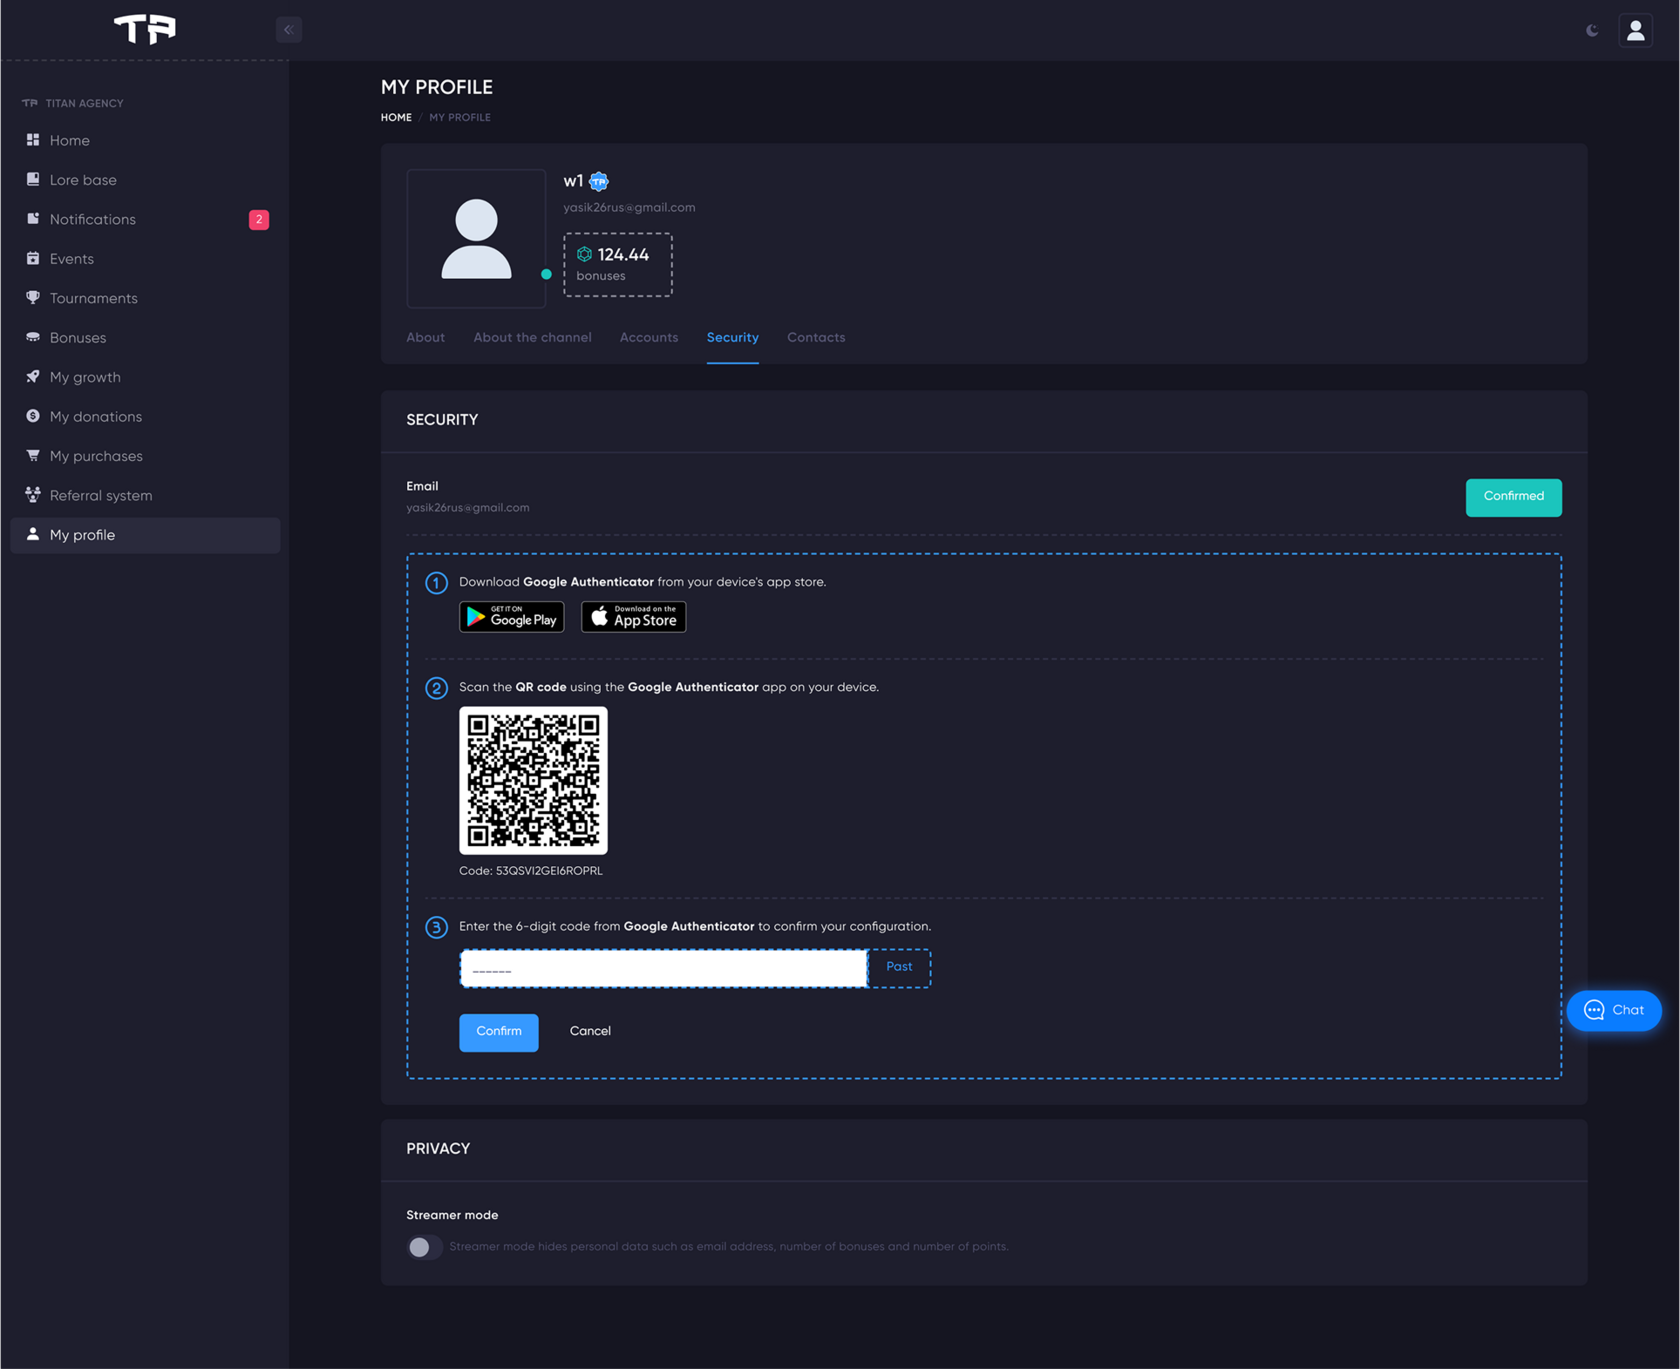This screenshot has width=1680, height=1369.
Task: Go to Notifications in the sidebar
Action: click(x=145, y=219)
